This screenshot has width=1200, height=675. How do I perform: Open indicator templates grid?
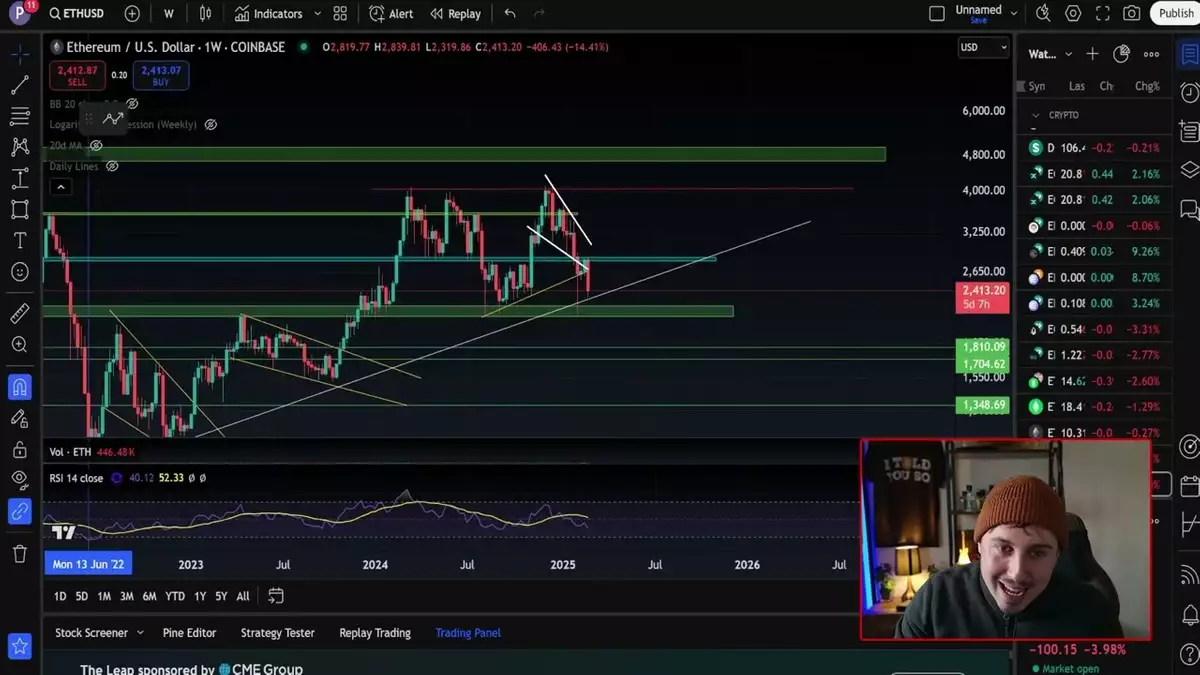tap(340, 14)
